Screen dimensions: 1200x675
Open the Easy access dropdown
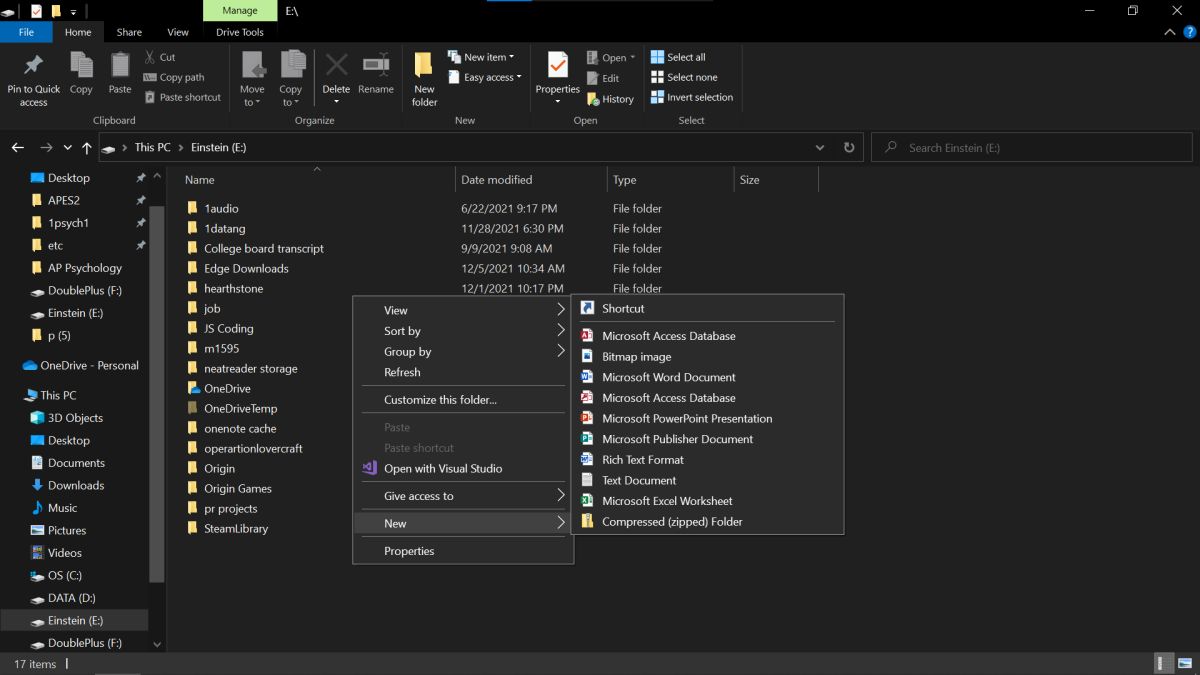(x=484, y=77)
